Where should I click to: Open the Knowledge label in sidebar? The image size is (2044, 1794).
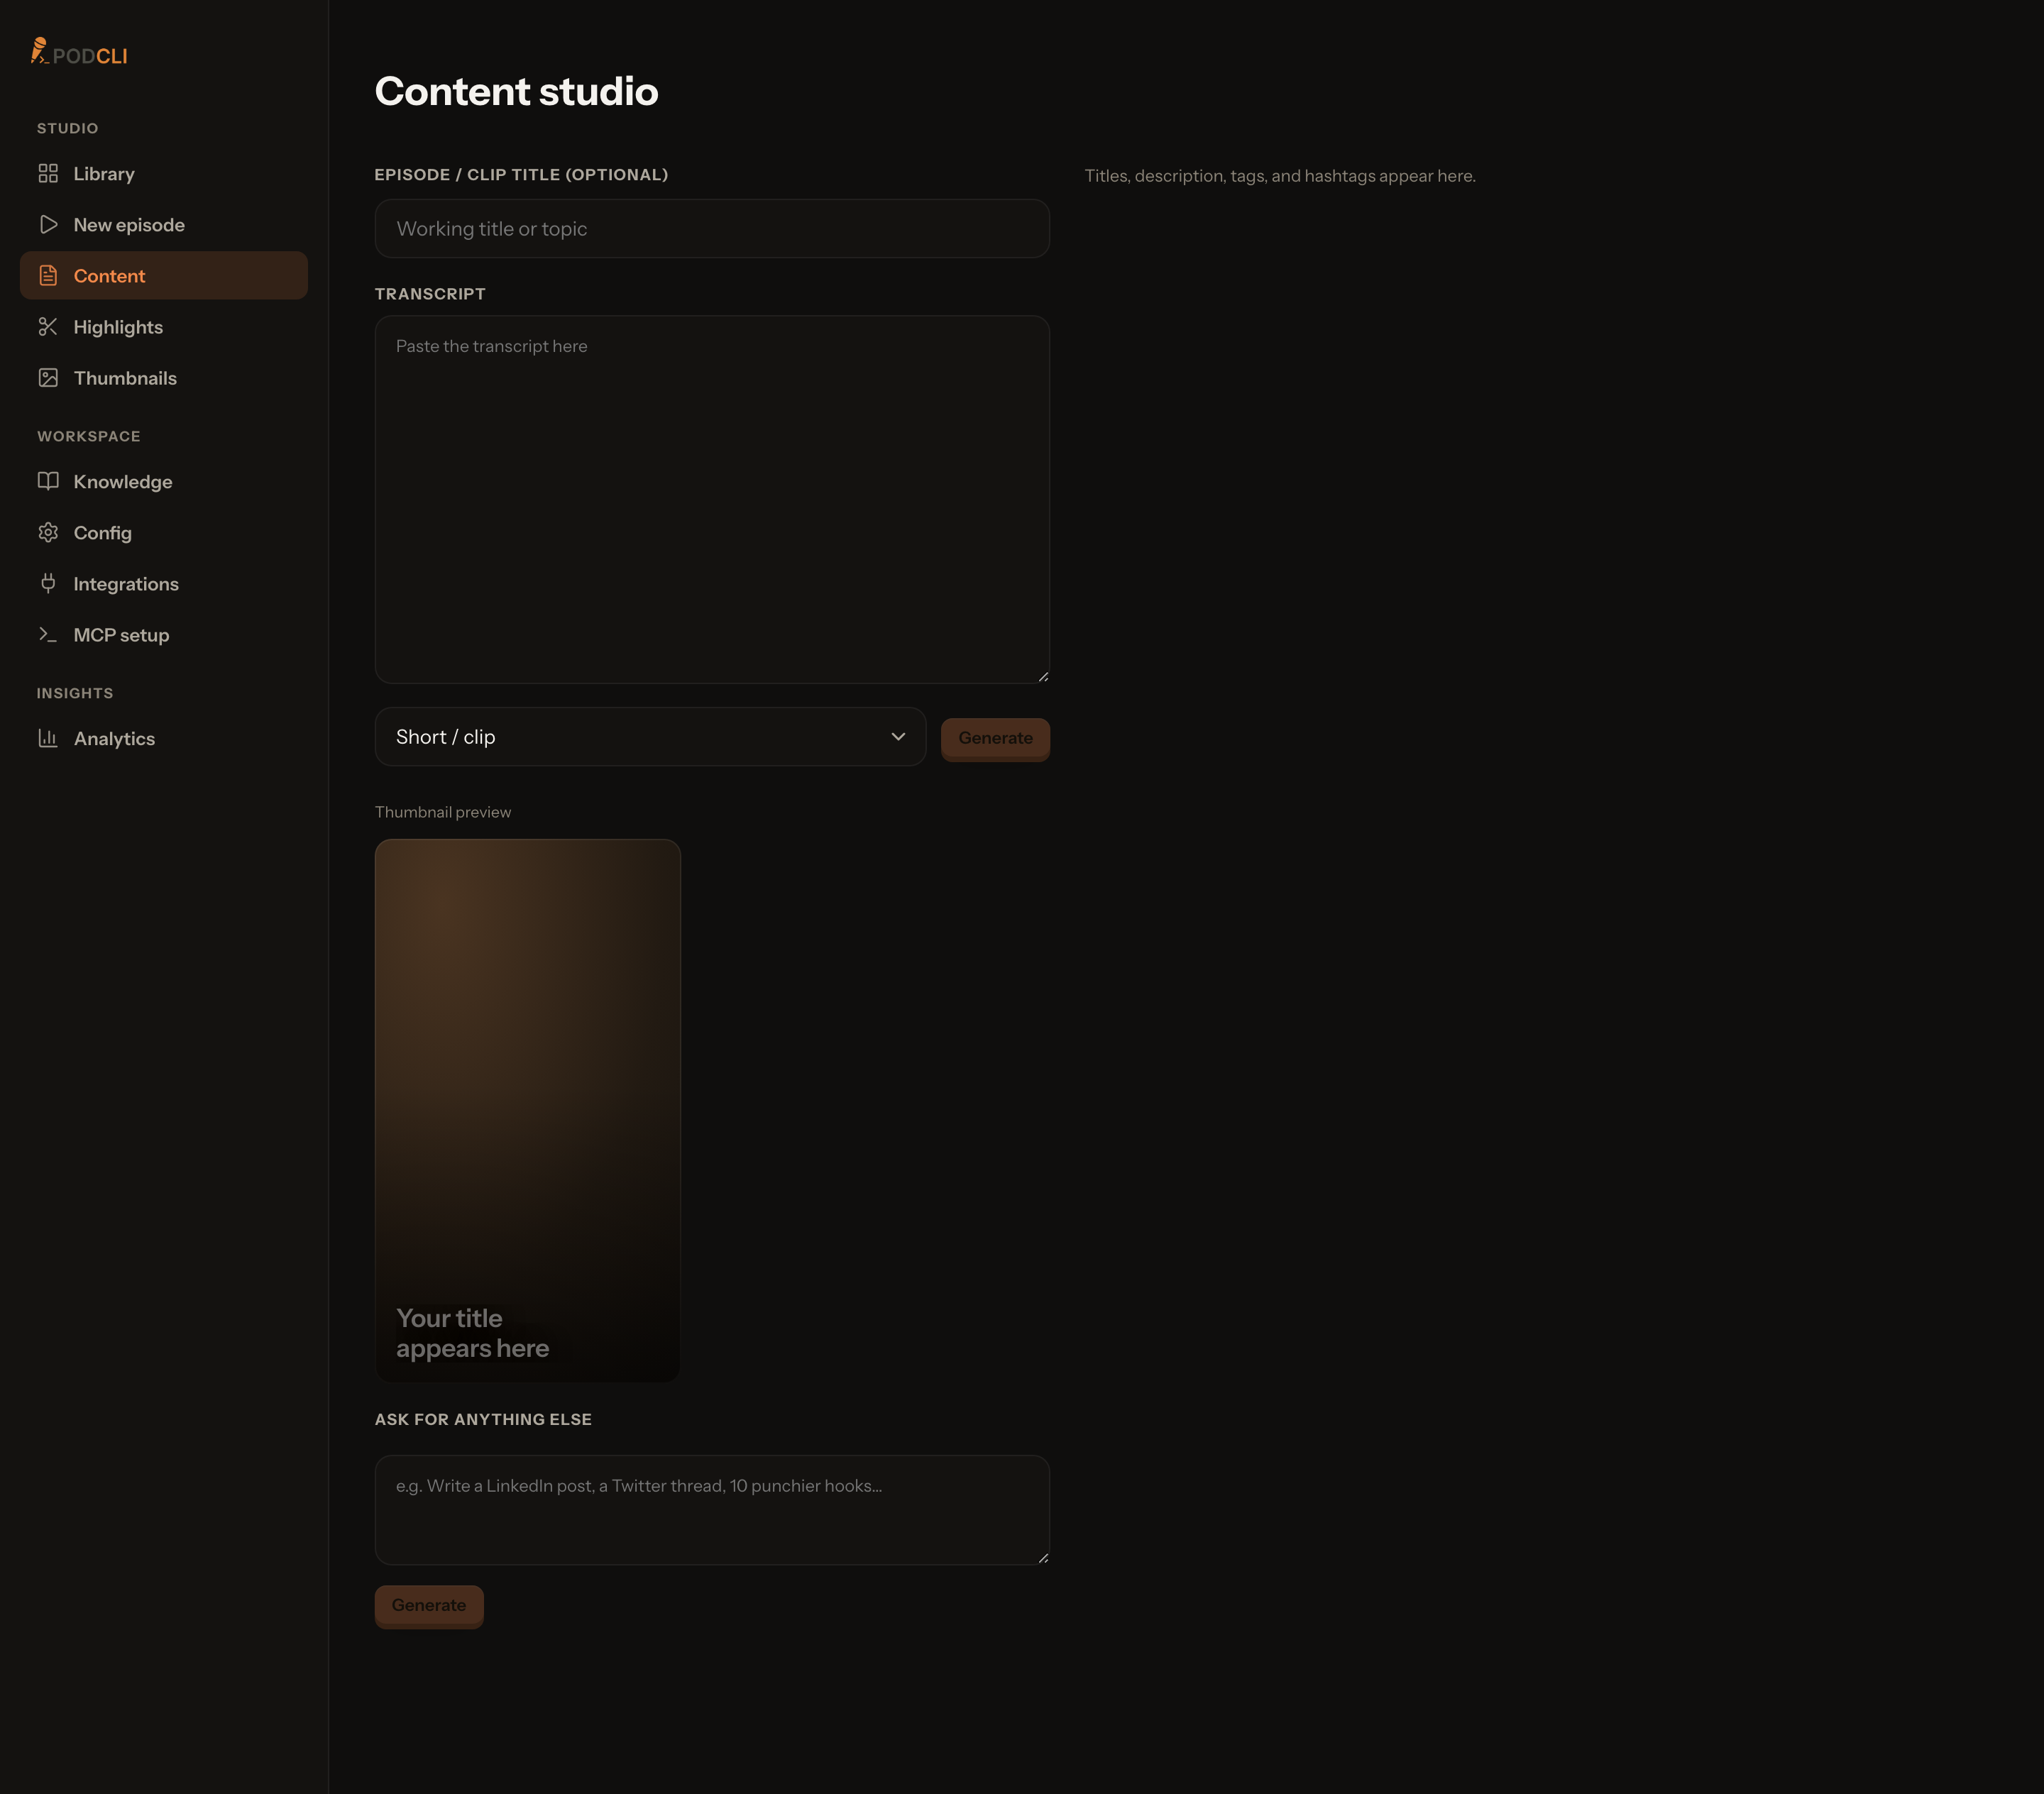coord(123,482)
